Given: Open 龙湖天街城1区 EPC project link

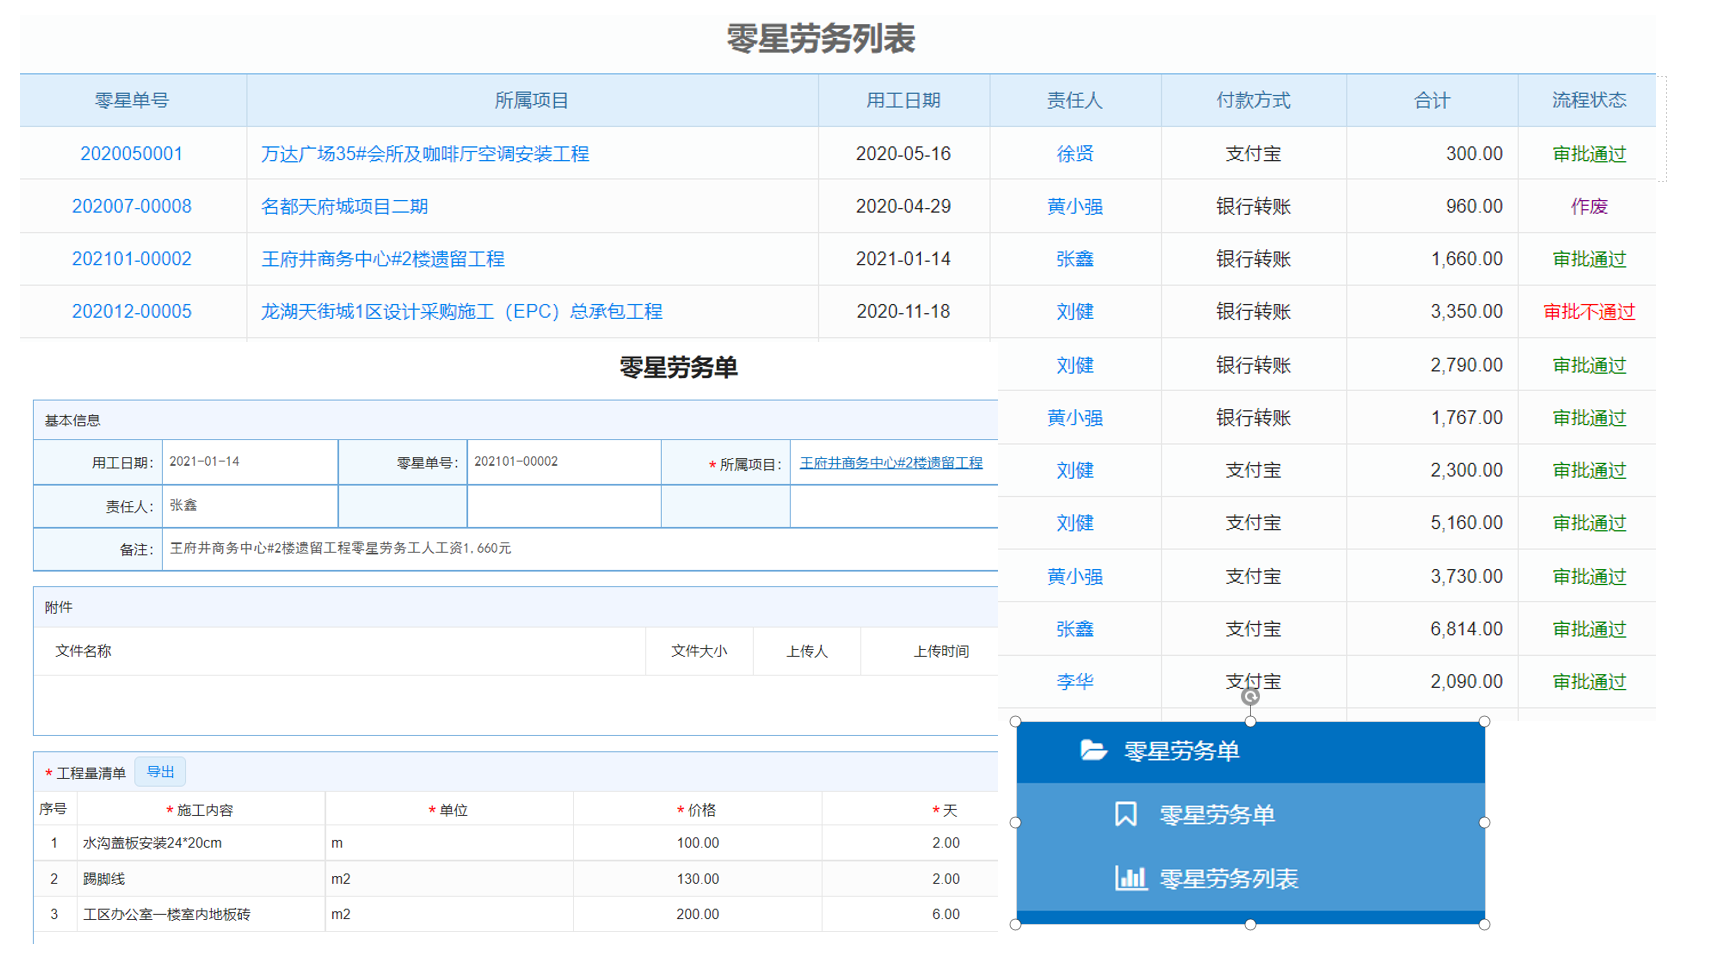Looking at the screenshot, I should pos(461,312).
